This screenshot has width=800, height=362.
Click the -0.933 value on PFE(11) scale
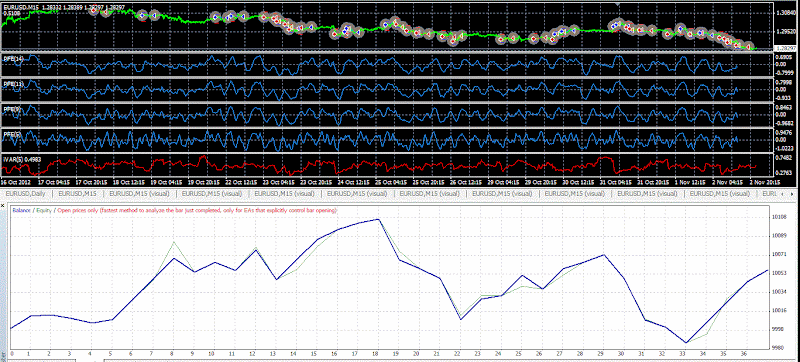click(x=782, y=97)
